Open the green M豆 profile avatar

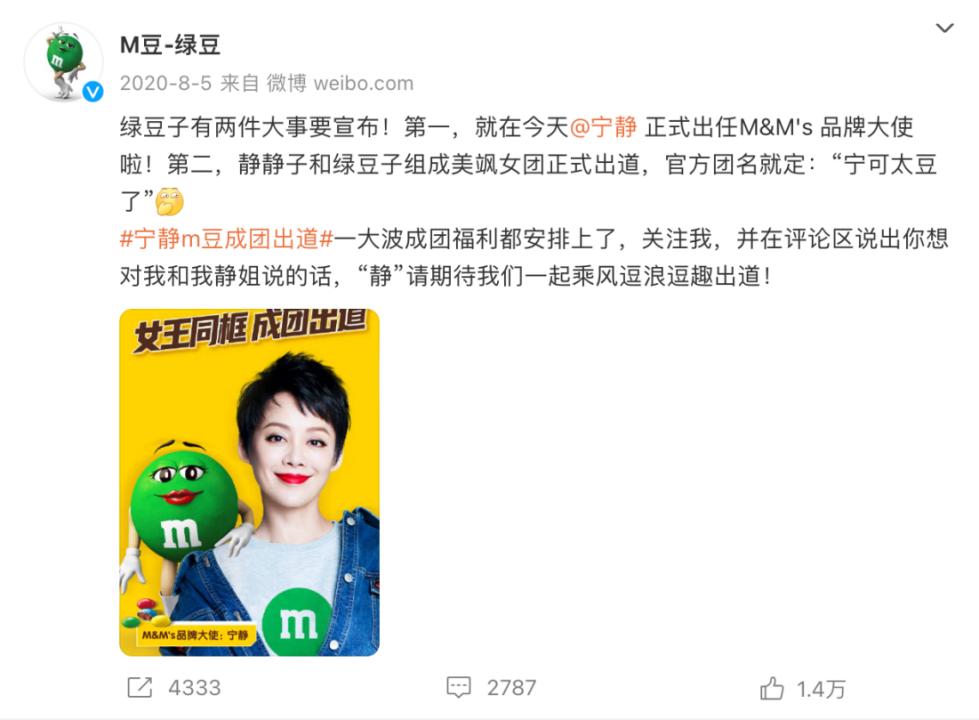click(x=64, y=62)
